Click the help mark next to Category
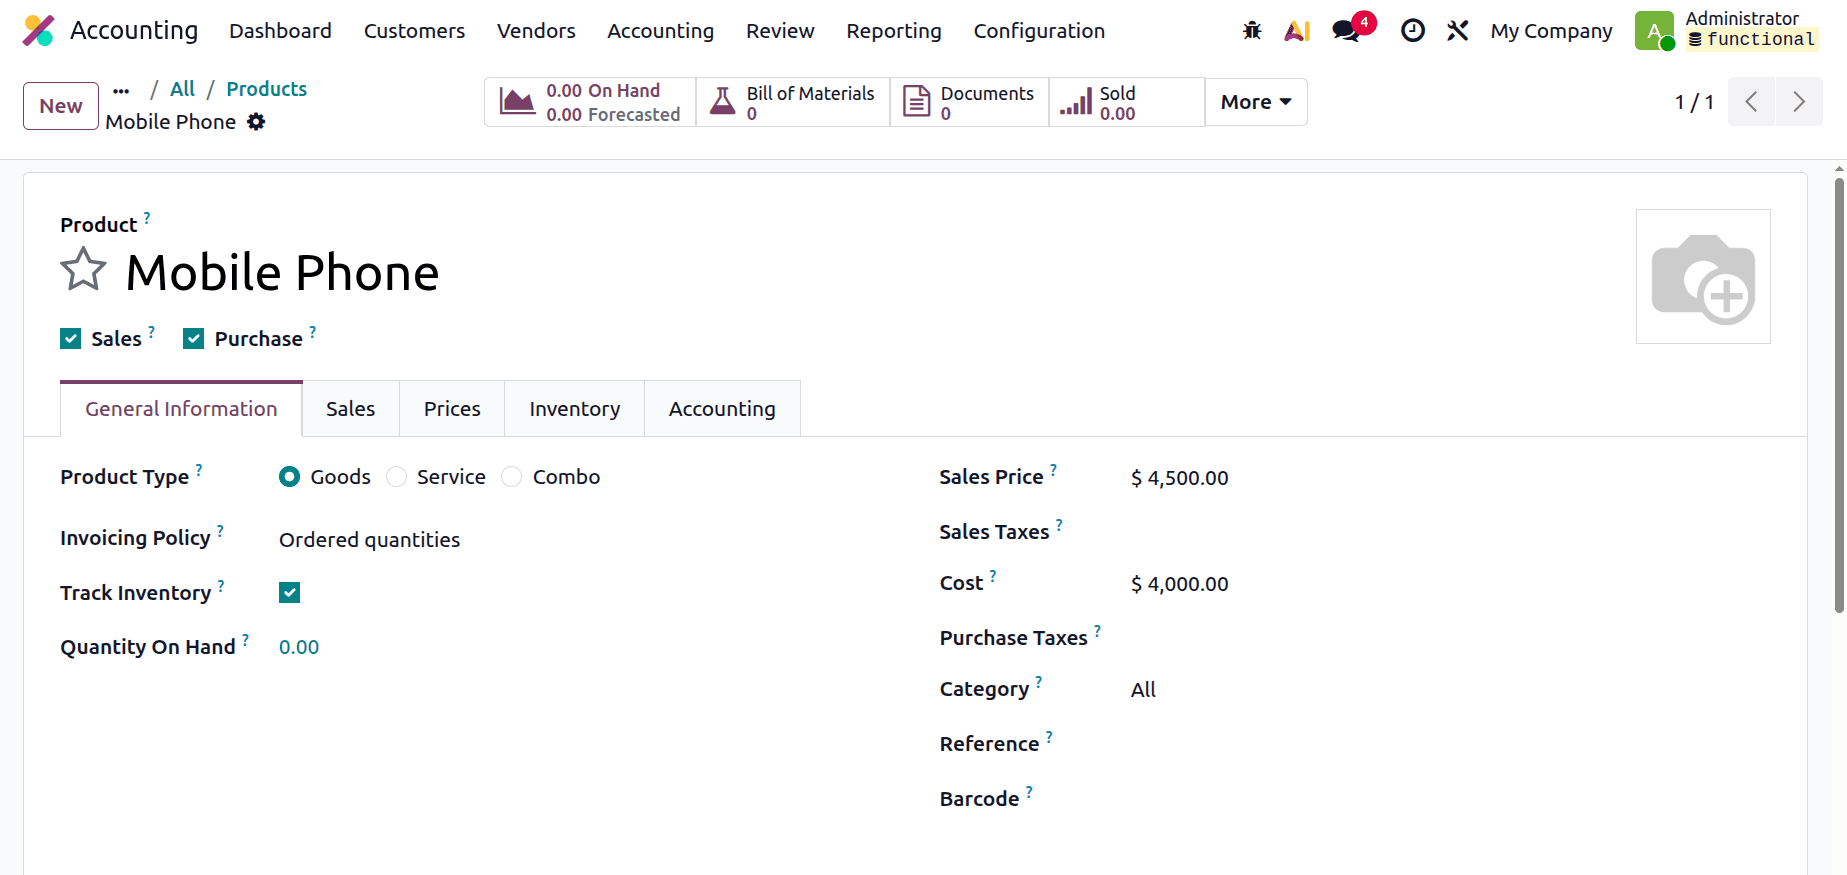This screenshot has height=875, width=1847. tap(1039, 681)
